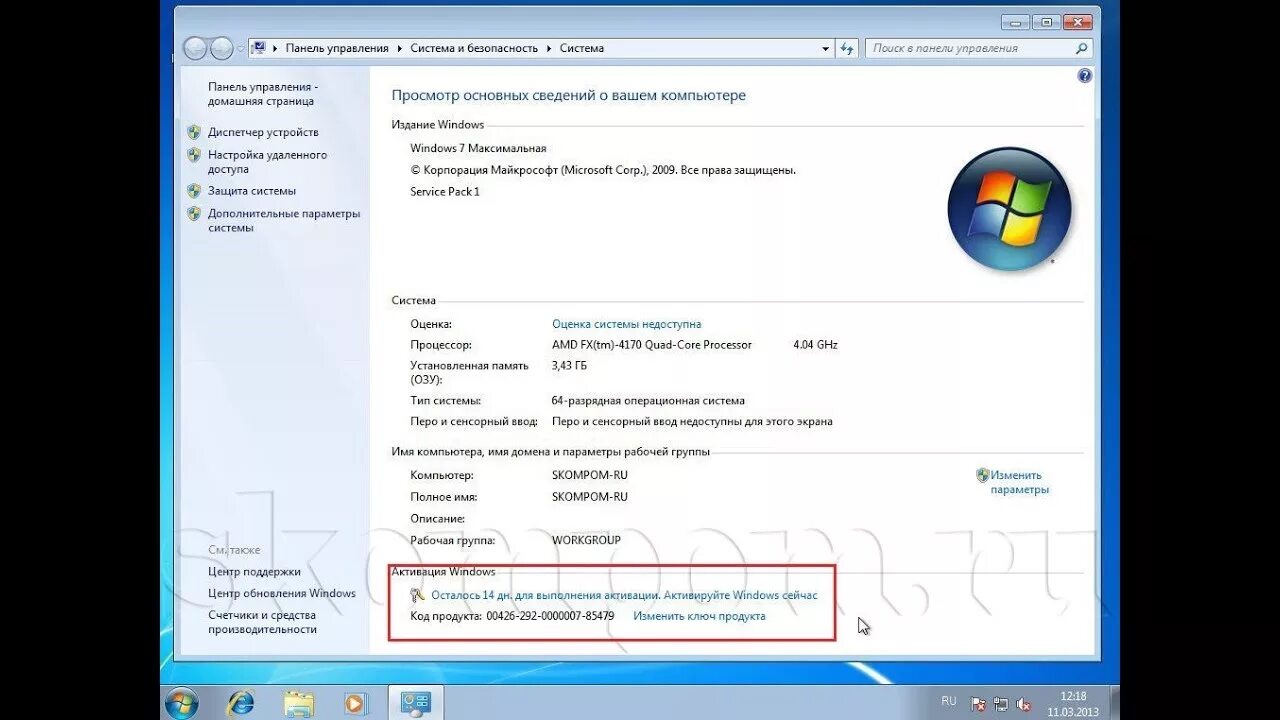Click shield icon beside Защита системы
This screenshot has height=720, width=1280.
194,191
